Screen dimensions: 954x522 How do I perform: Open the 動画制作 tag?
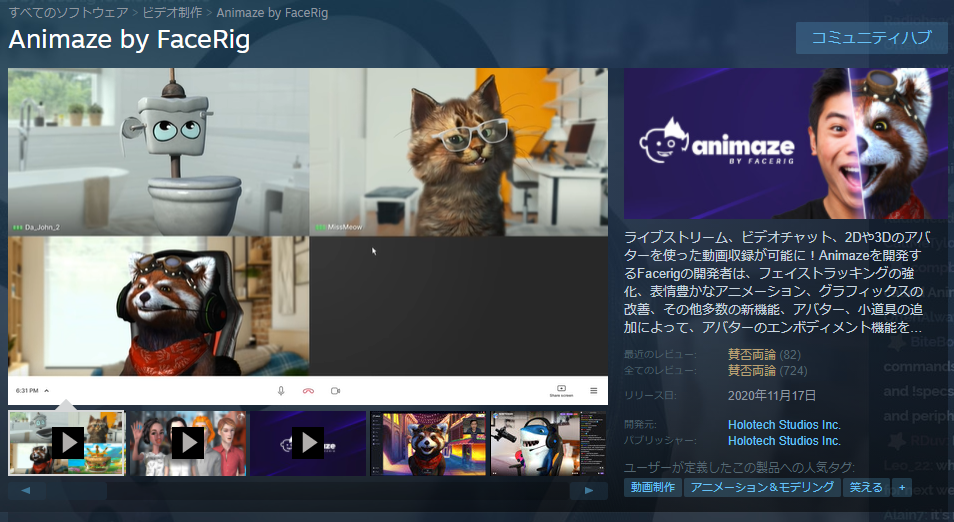tap(653, 487)
